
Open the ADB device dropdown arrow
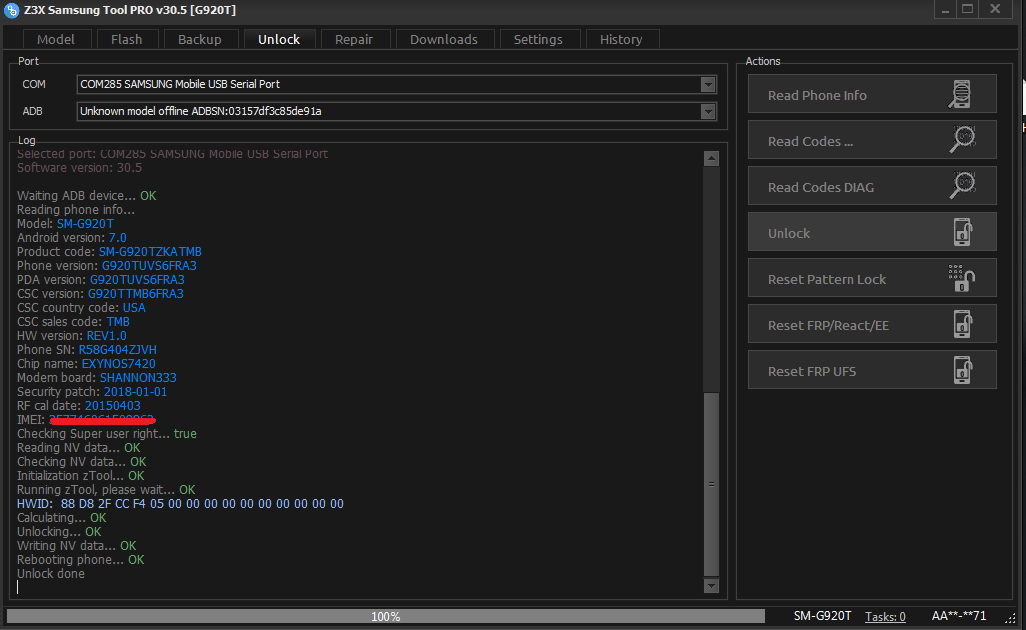click(708, 112)
